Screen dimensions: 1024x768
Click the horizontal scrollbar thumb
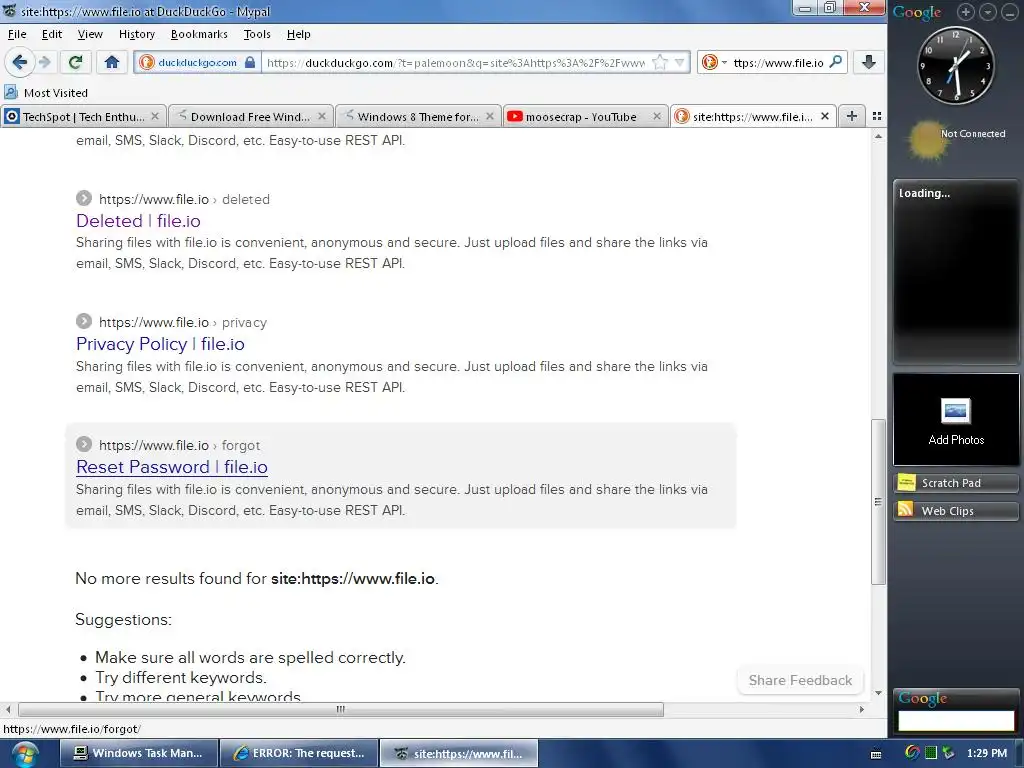[340, 709]
